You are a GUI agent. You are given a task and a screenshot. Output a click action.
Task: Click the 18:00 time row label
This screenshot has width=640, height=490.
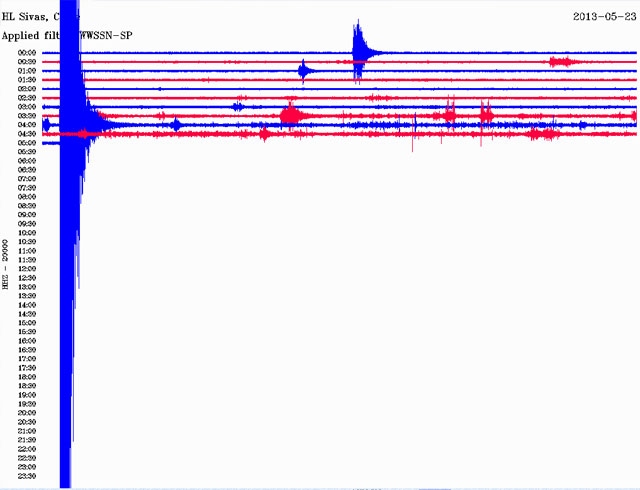click(x=27, y=376)
